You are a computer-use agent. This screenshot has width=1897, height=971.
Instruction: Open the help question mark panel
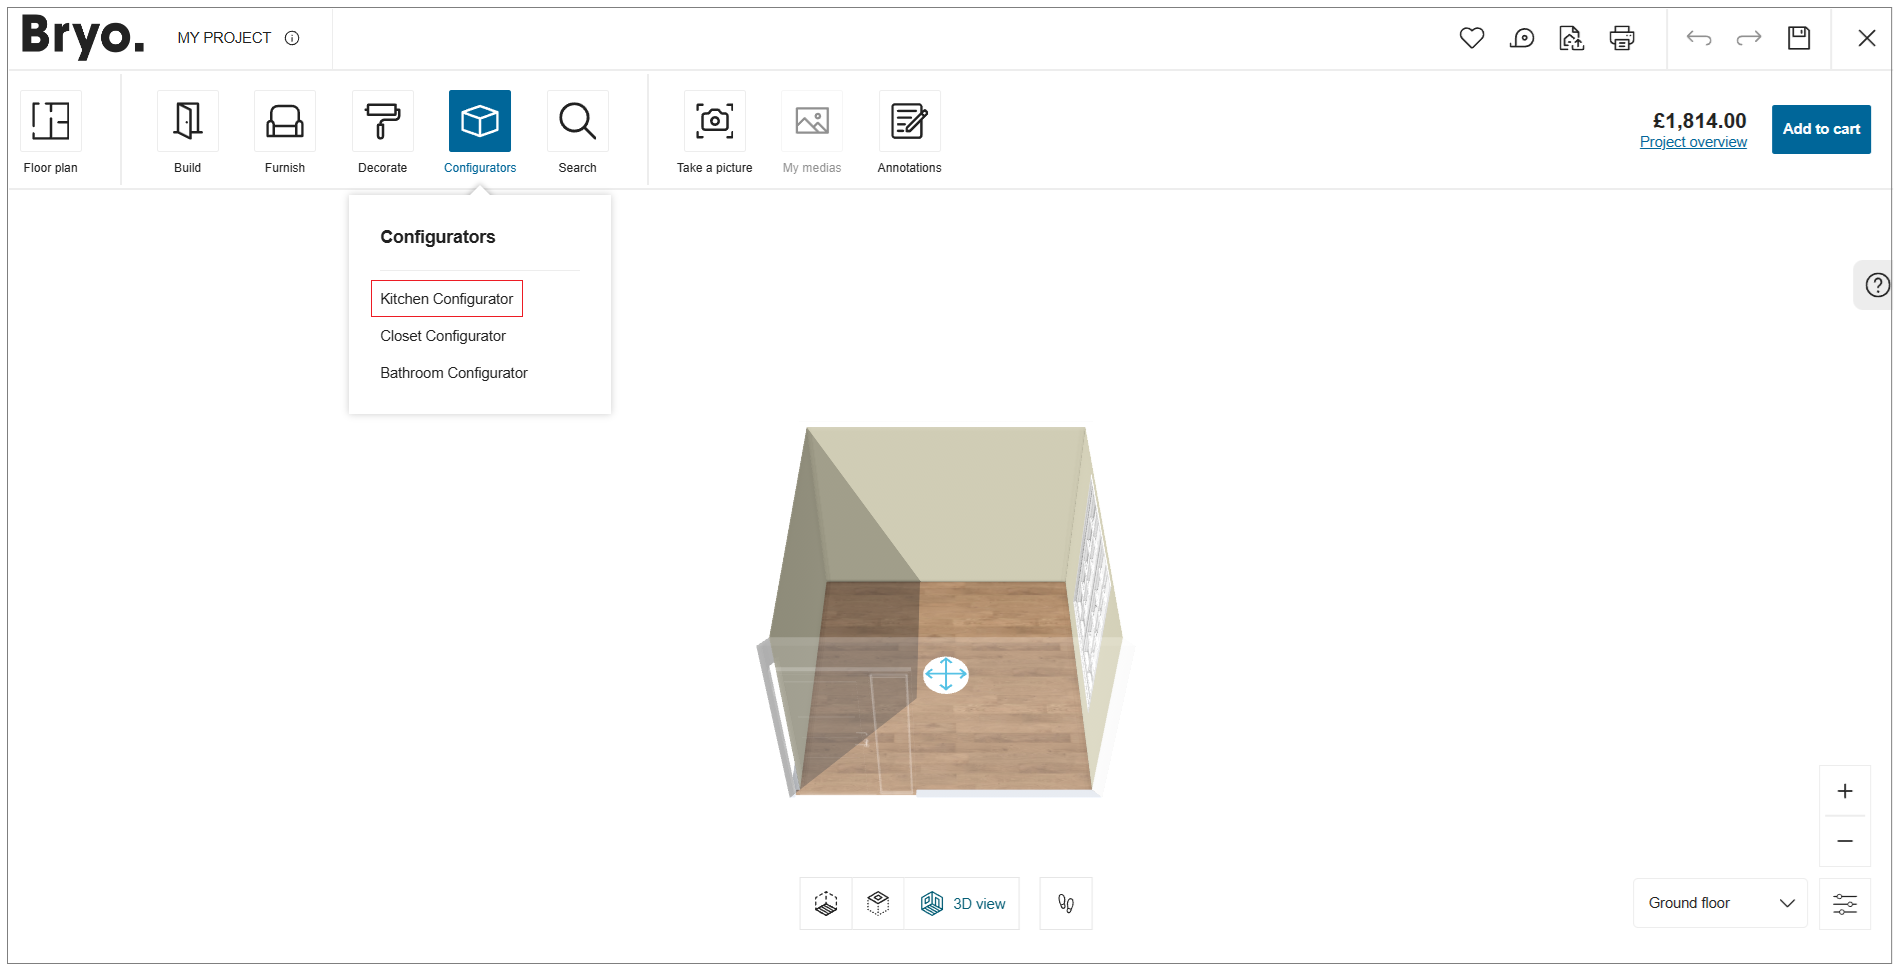click(1876, 285)
